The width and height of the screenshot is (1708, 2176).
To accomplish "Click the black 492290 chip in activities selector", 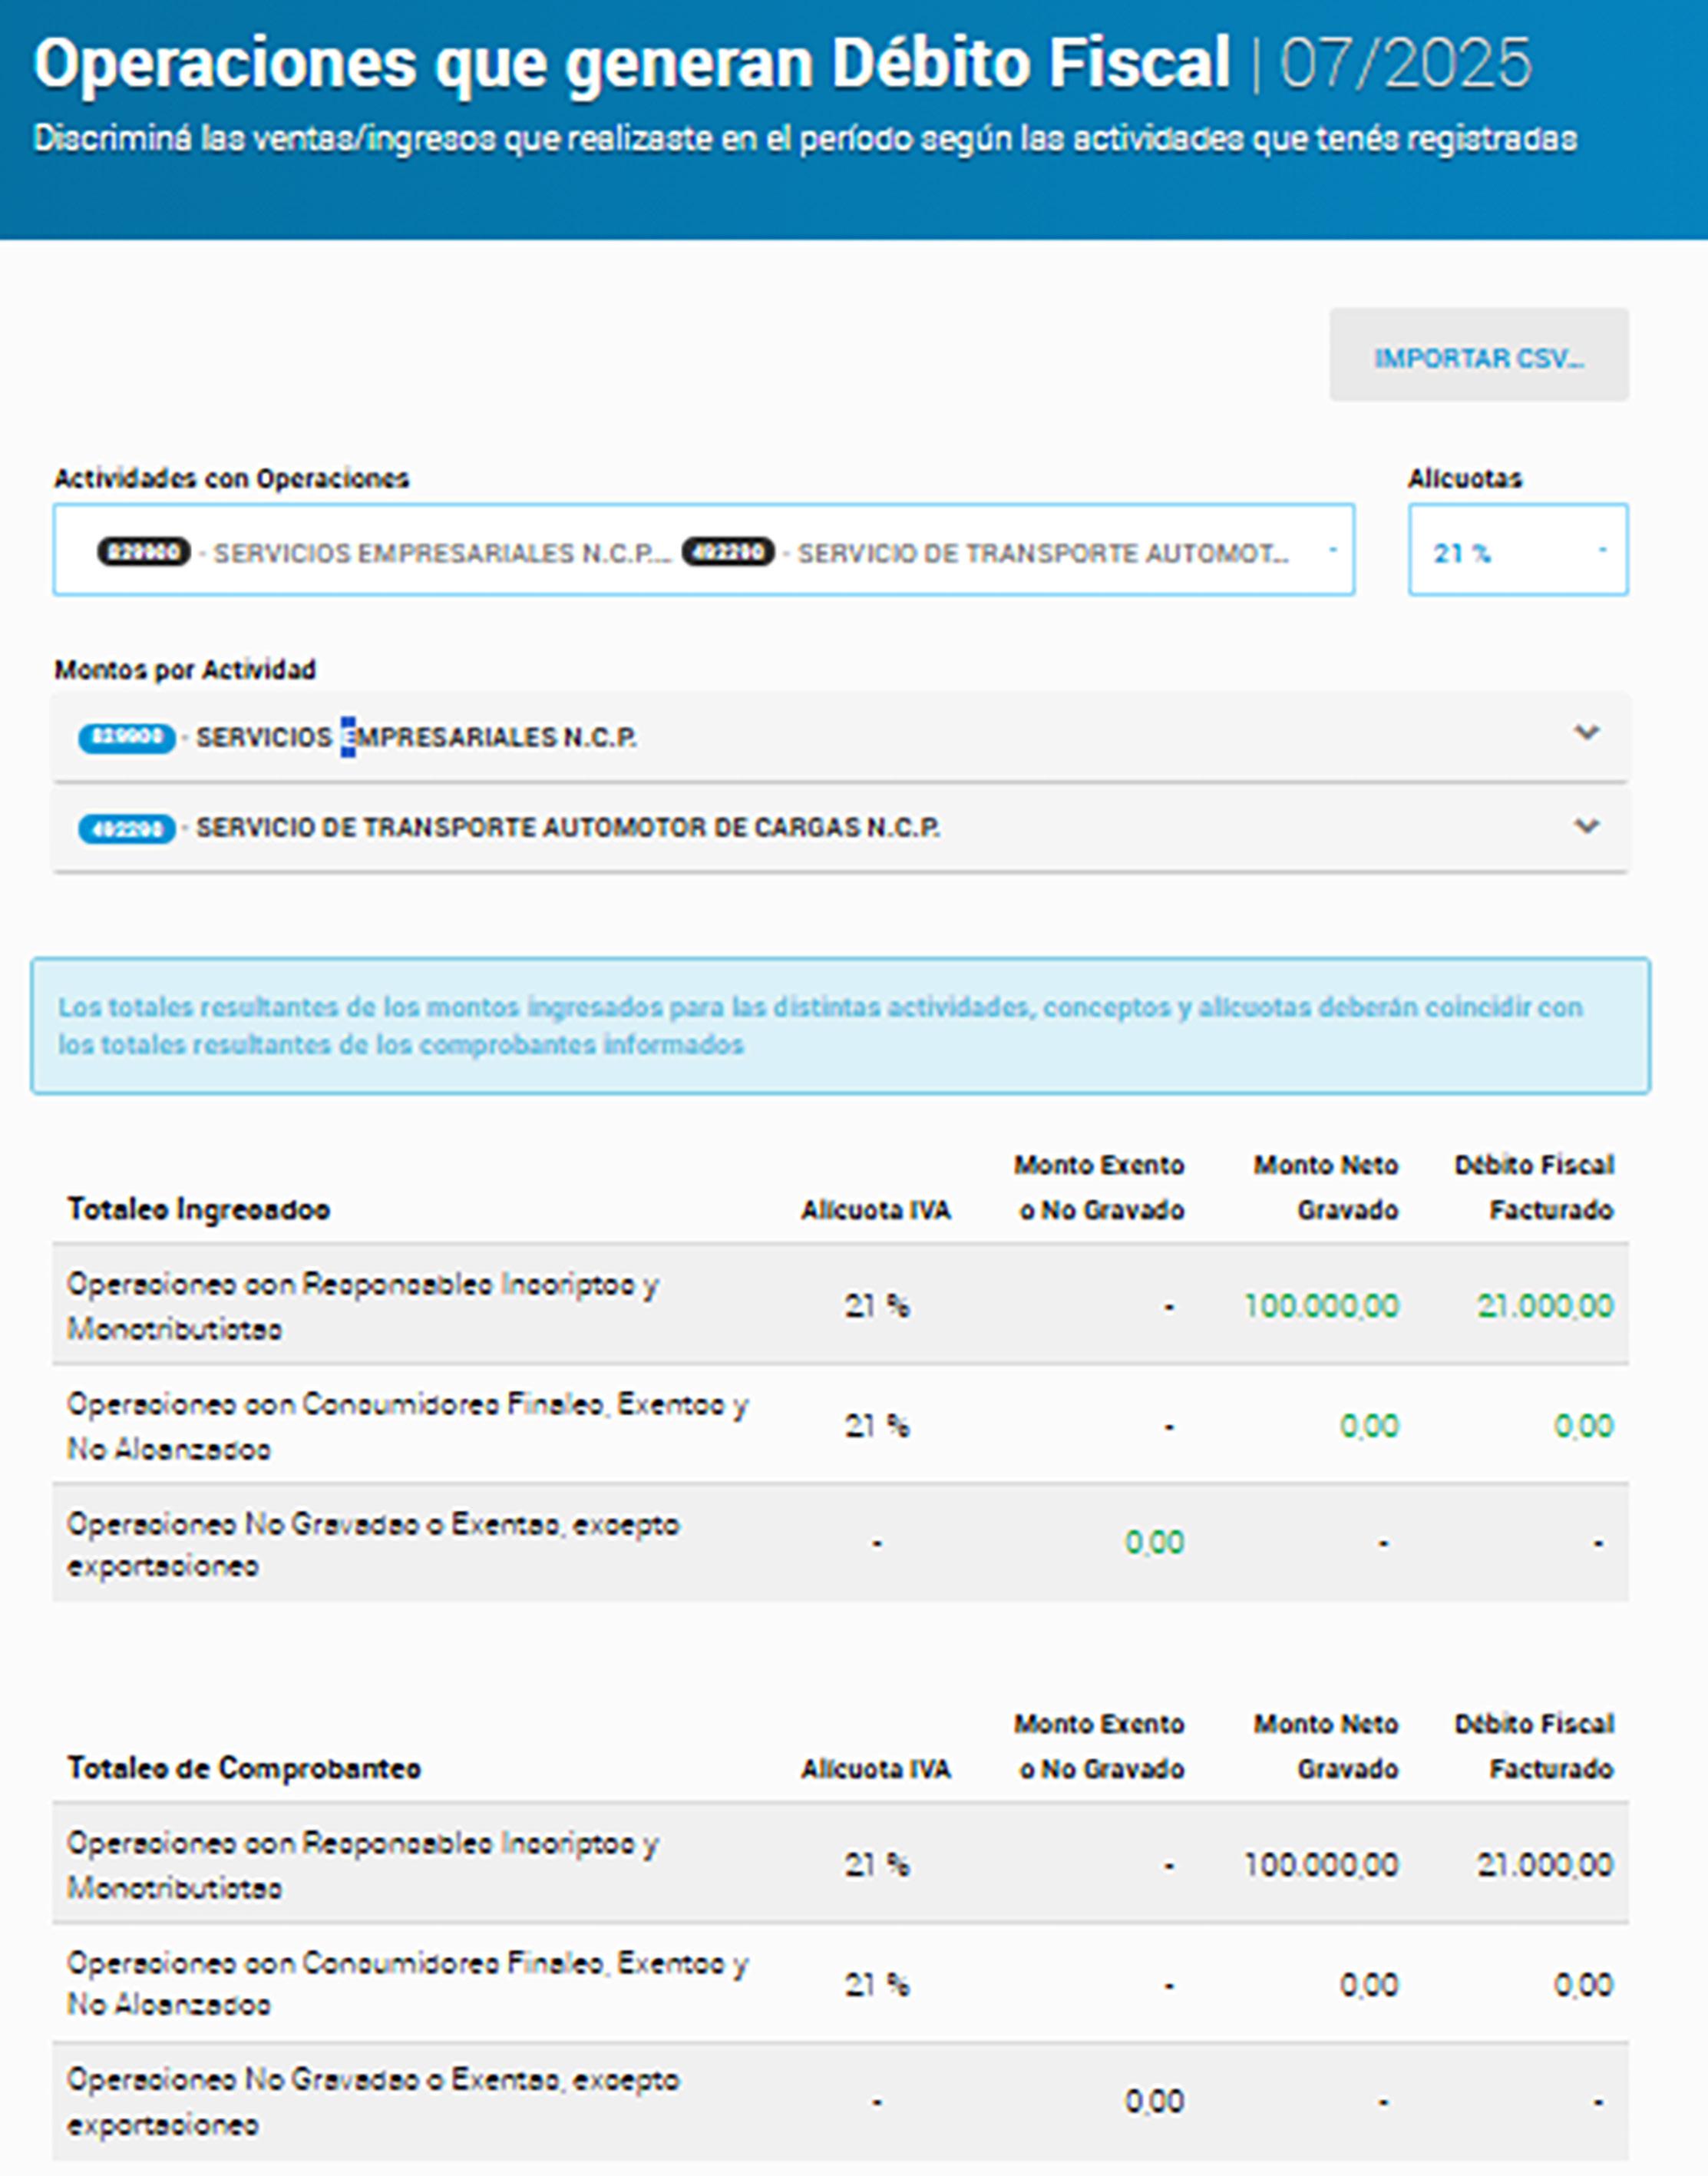I will coord(728,552).
